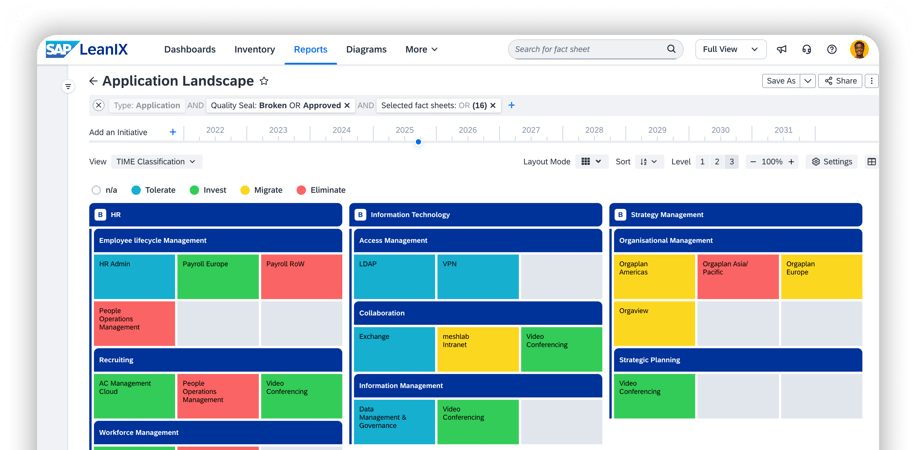Viewport: 914px width, 450px height.
Task: Open the Full View dropdown
Action: point(730,49)
